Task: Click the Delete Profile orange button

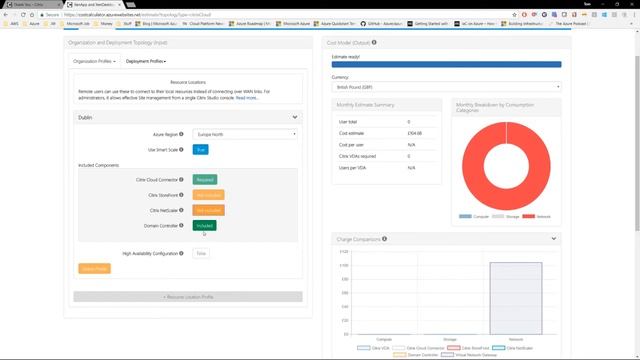Action: (94, 269)
